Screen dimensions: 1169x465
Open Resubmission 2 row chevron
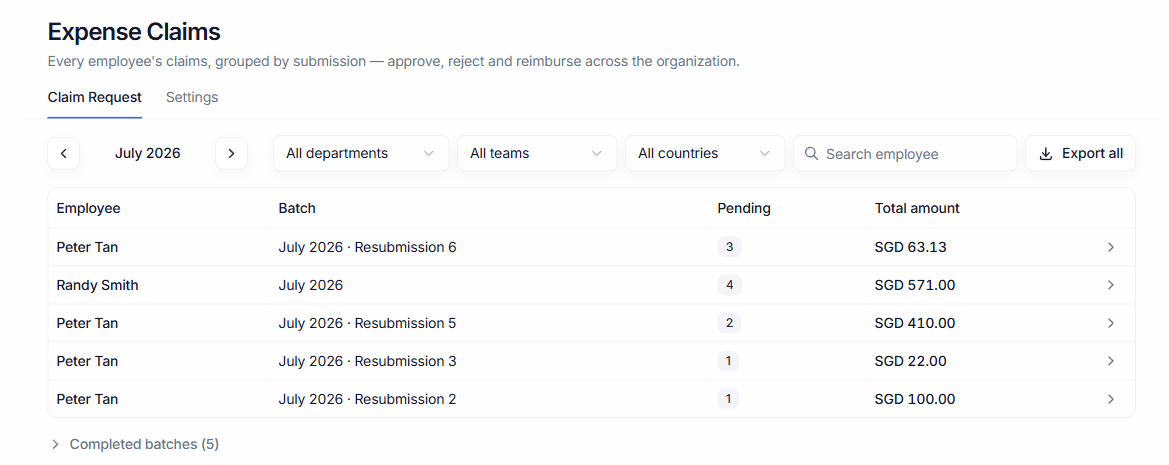(x=1110, y=399)
